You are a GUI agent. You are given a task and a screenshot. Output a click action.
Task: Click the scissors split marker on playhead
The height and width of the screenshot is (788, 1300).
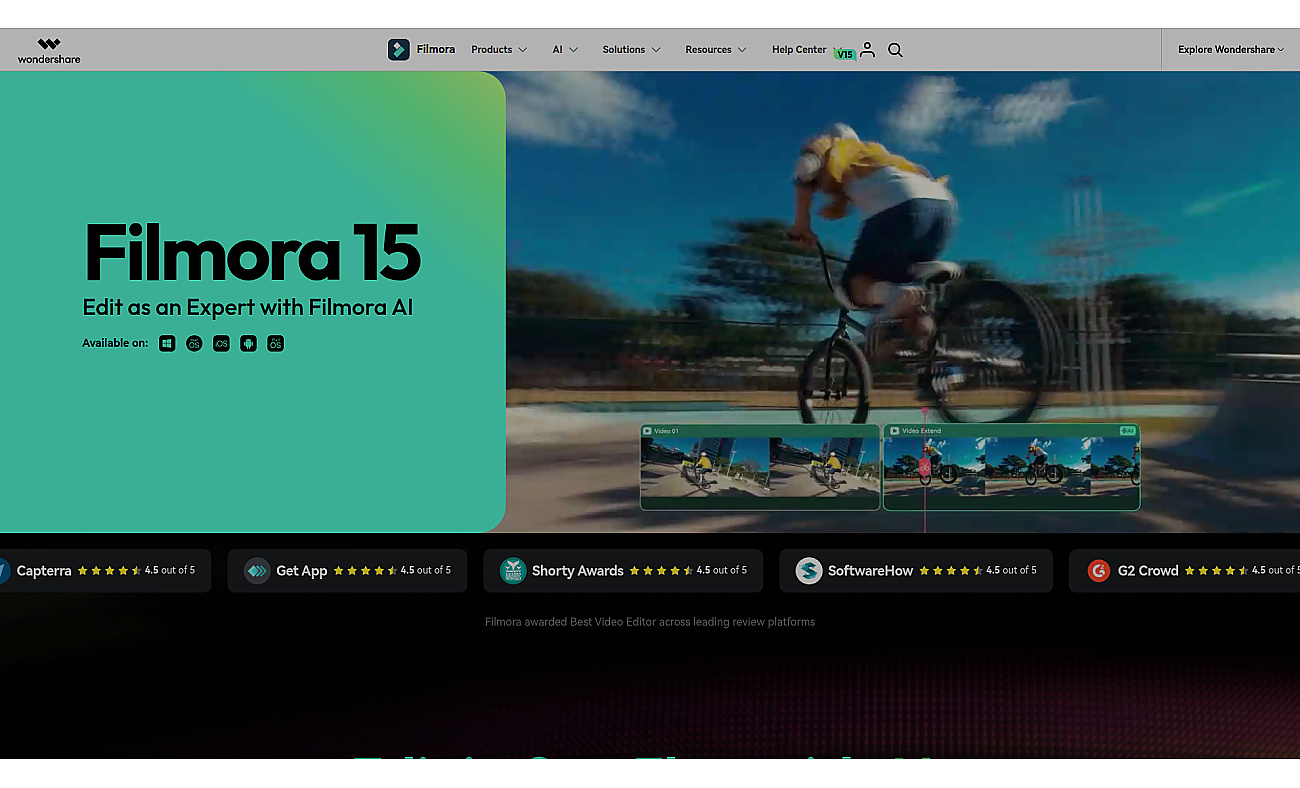click(925, 467)
